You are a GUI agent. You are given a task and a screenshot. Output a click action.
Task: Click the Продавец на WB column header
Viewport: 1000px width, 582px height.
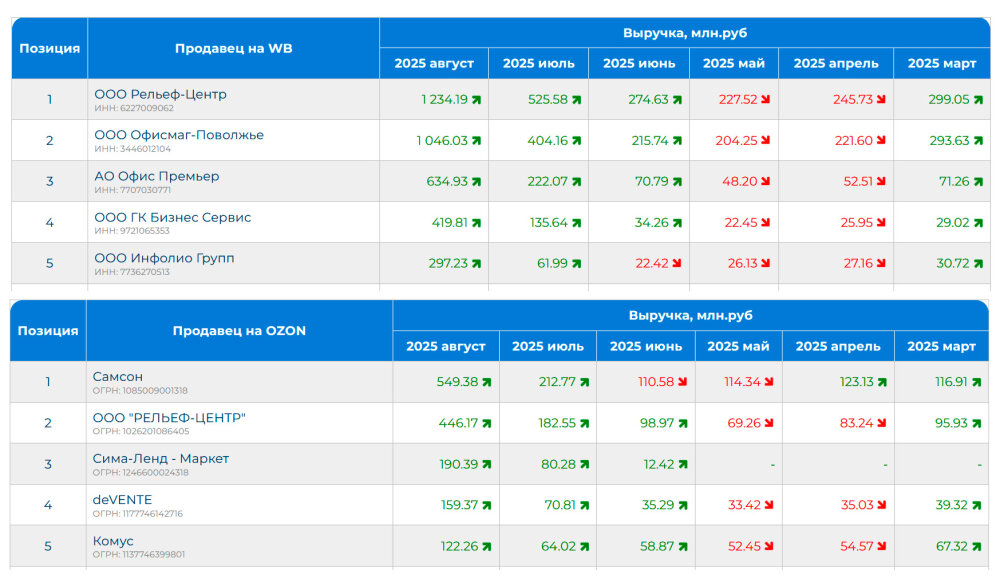[x=233, y=48]
